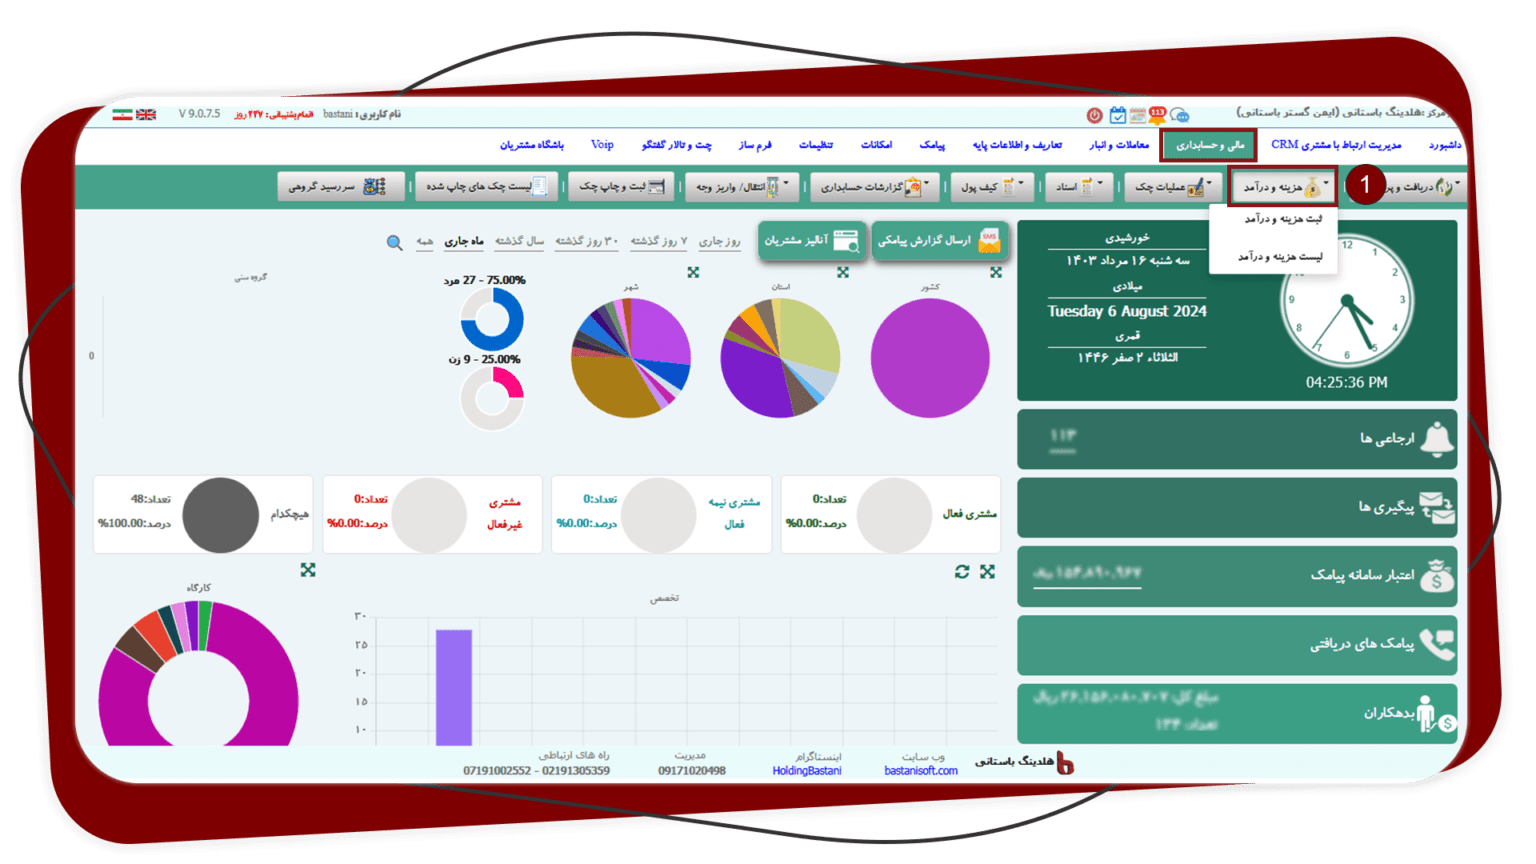
Task: Click the آنالیز مشتریان button
Action: click(811, 240)
